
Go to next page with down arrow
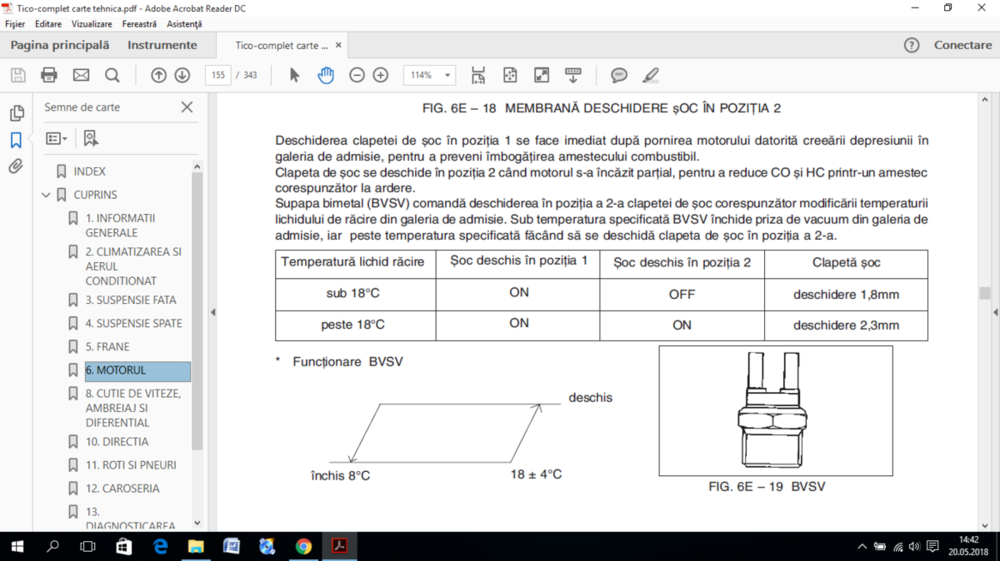pos(182,75)
